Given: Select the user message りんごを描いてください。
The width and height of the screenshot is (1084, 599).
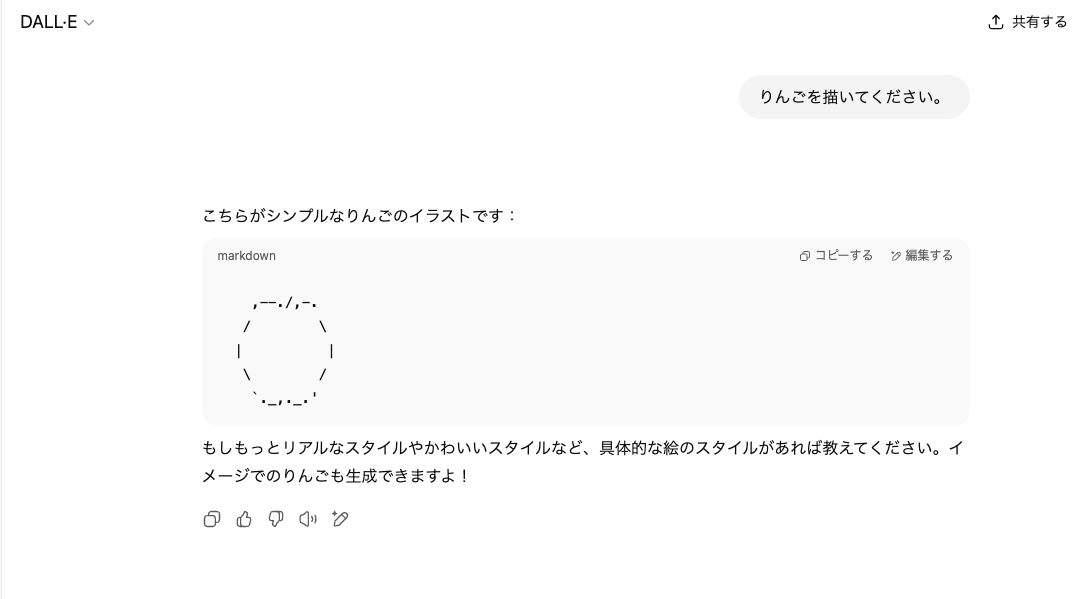Looking at the screenshot, I should [854, 97].
